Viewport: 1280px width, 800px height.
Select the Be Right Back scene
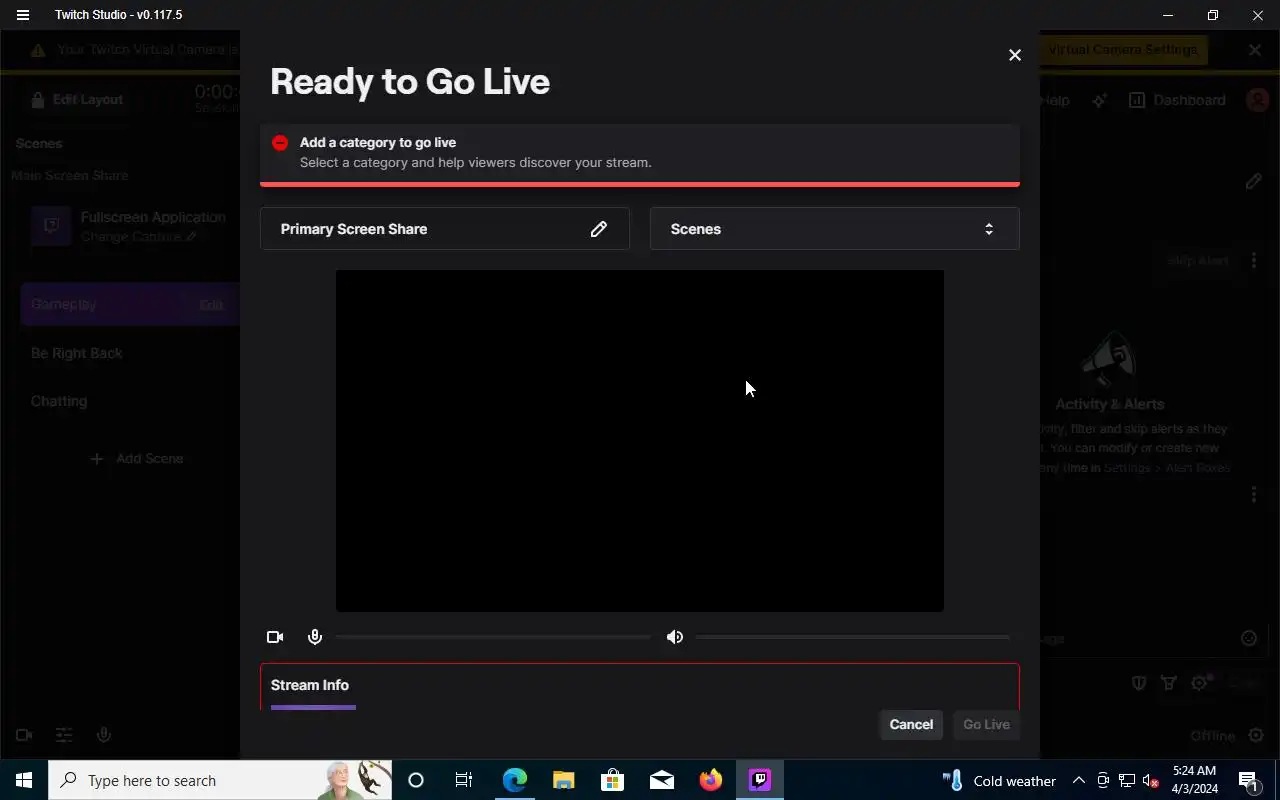click(x=77, y=353)
